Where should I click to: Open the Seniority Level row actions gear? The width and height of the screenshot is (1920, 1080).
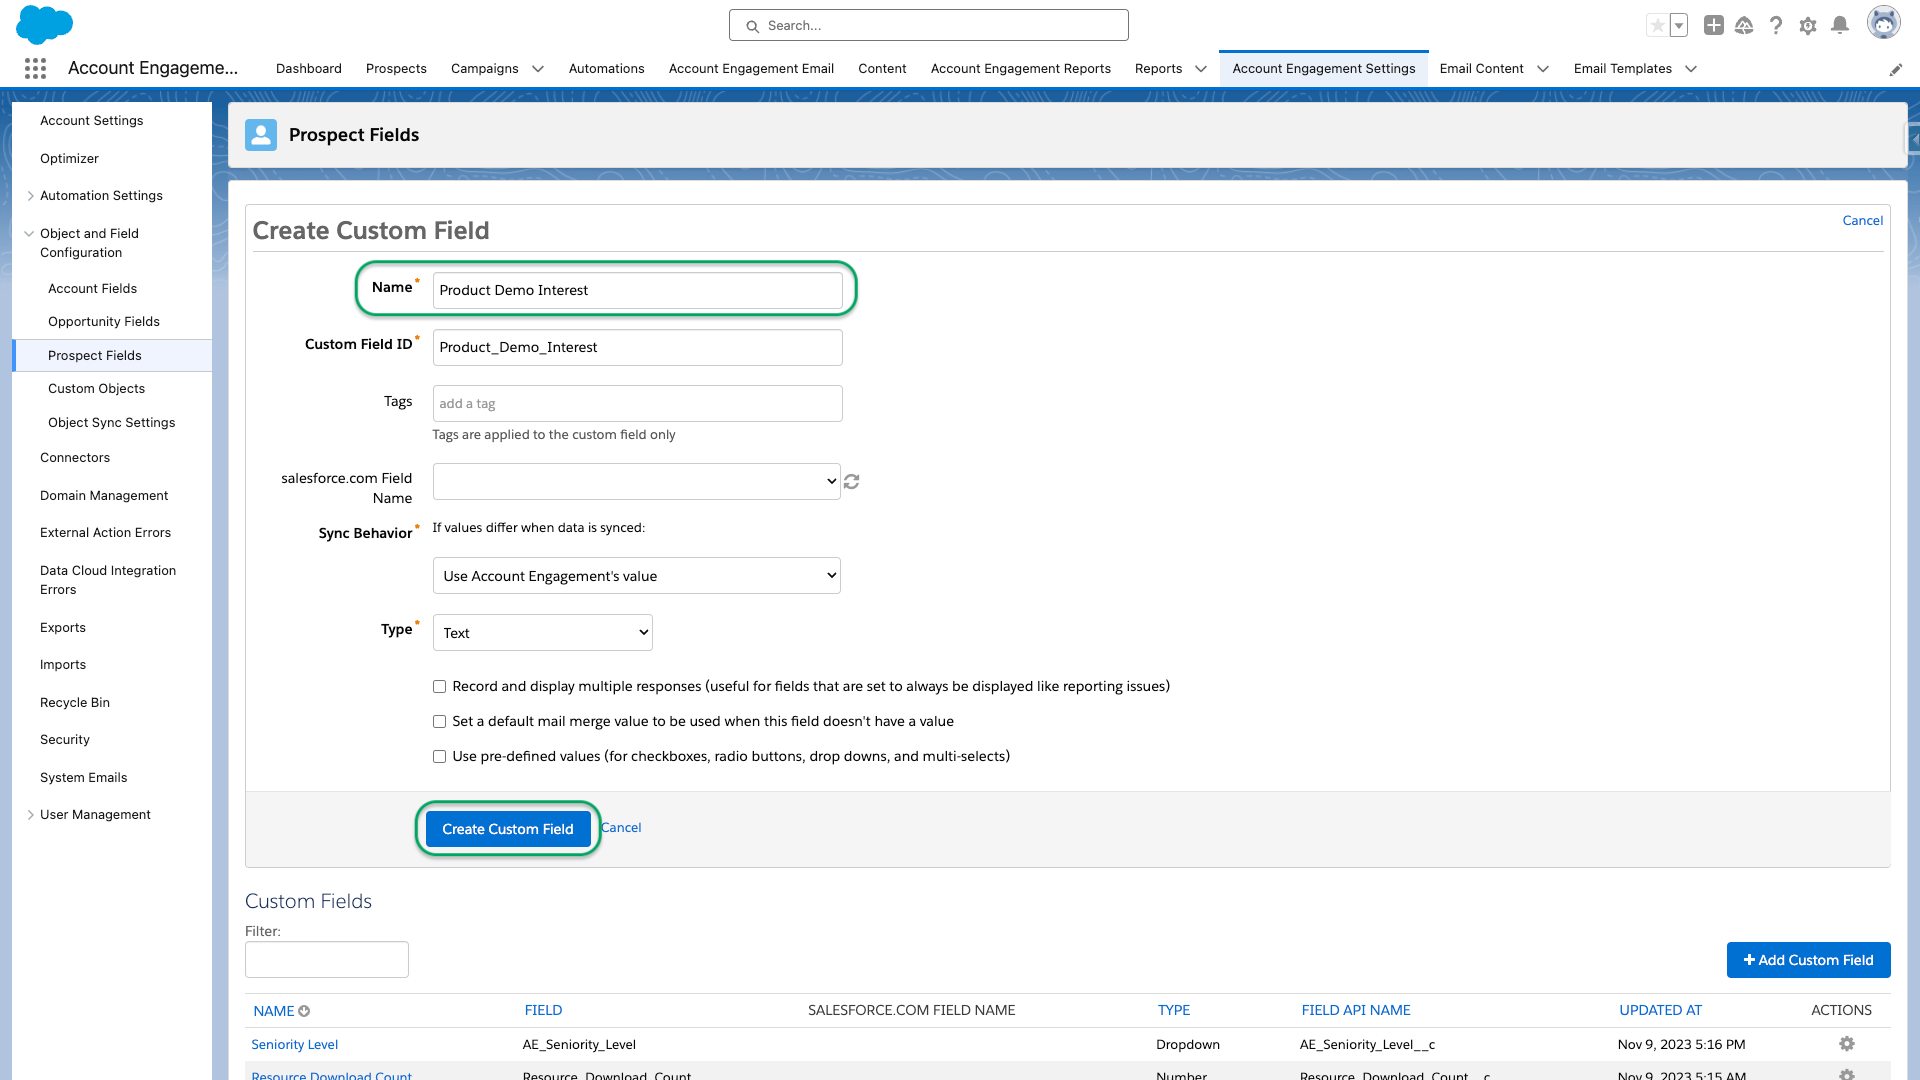1847,1044
